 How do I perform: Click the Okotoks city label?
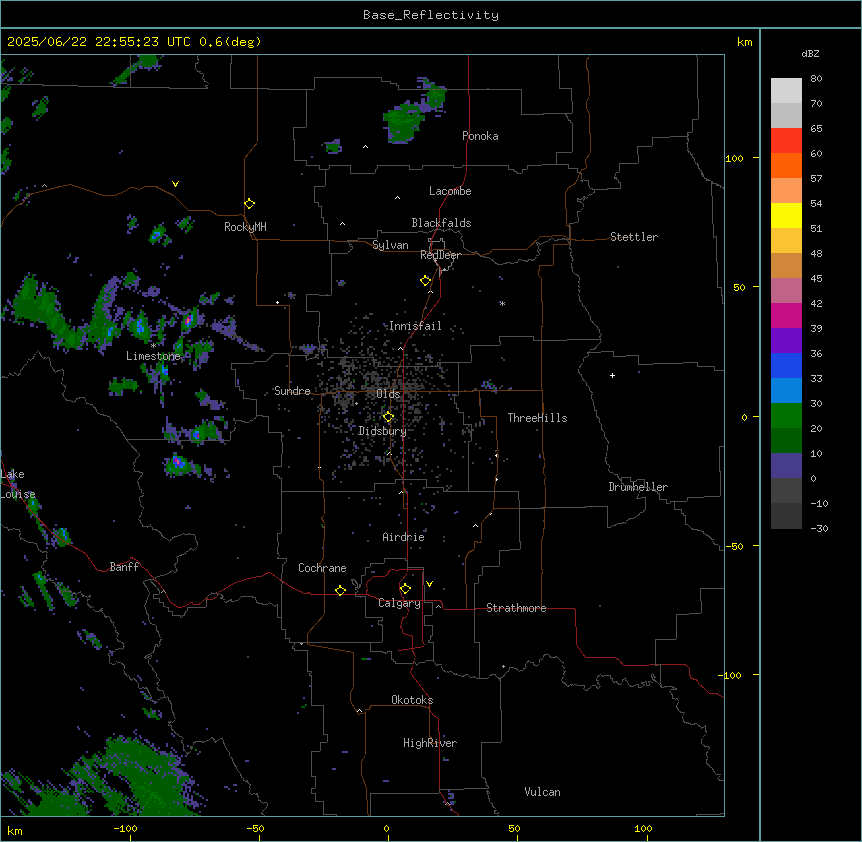pos(412,700)
